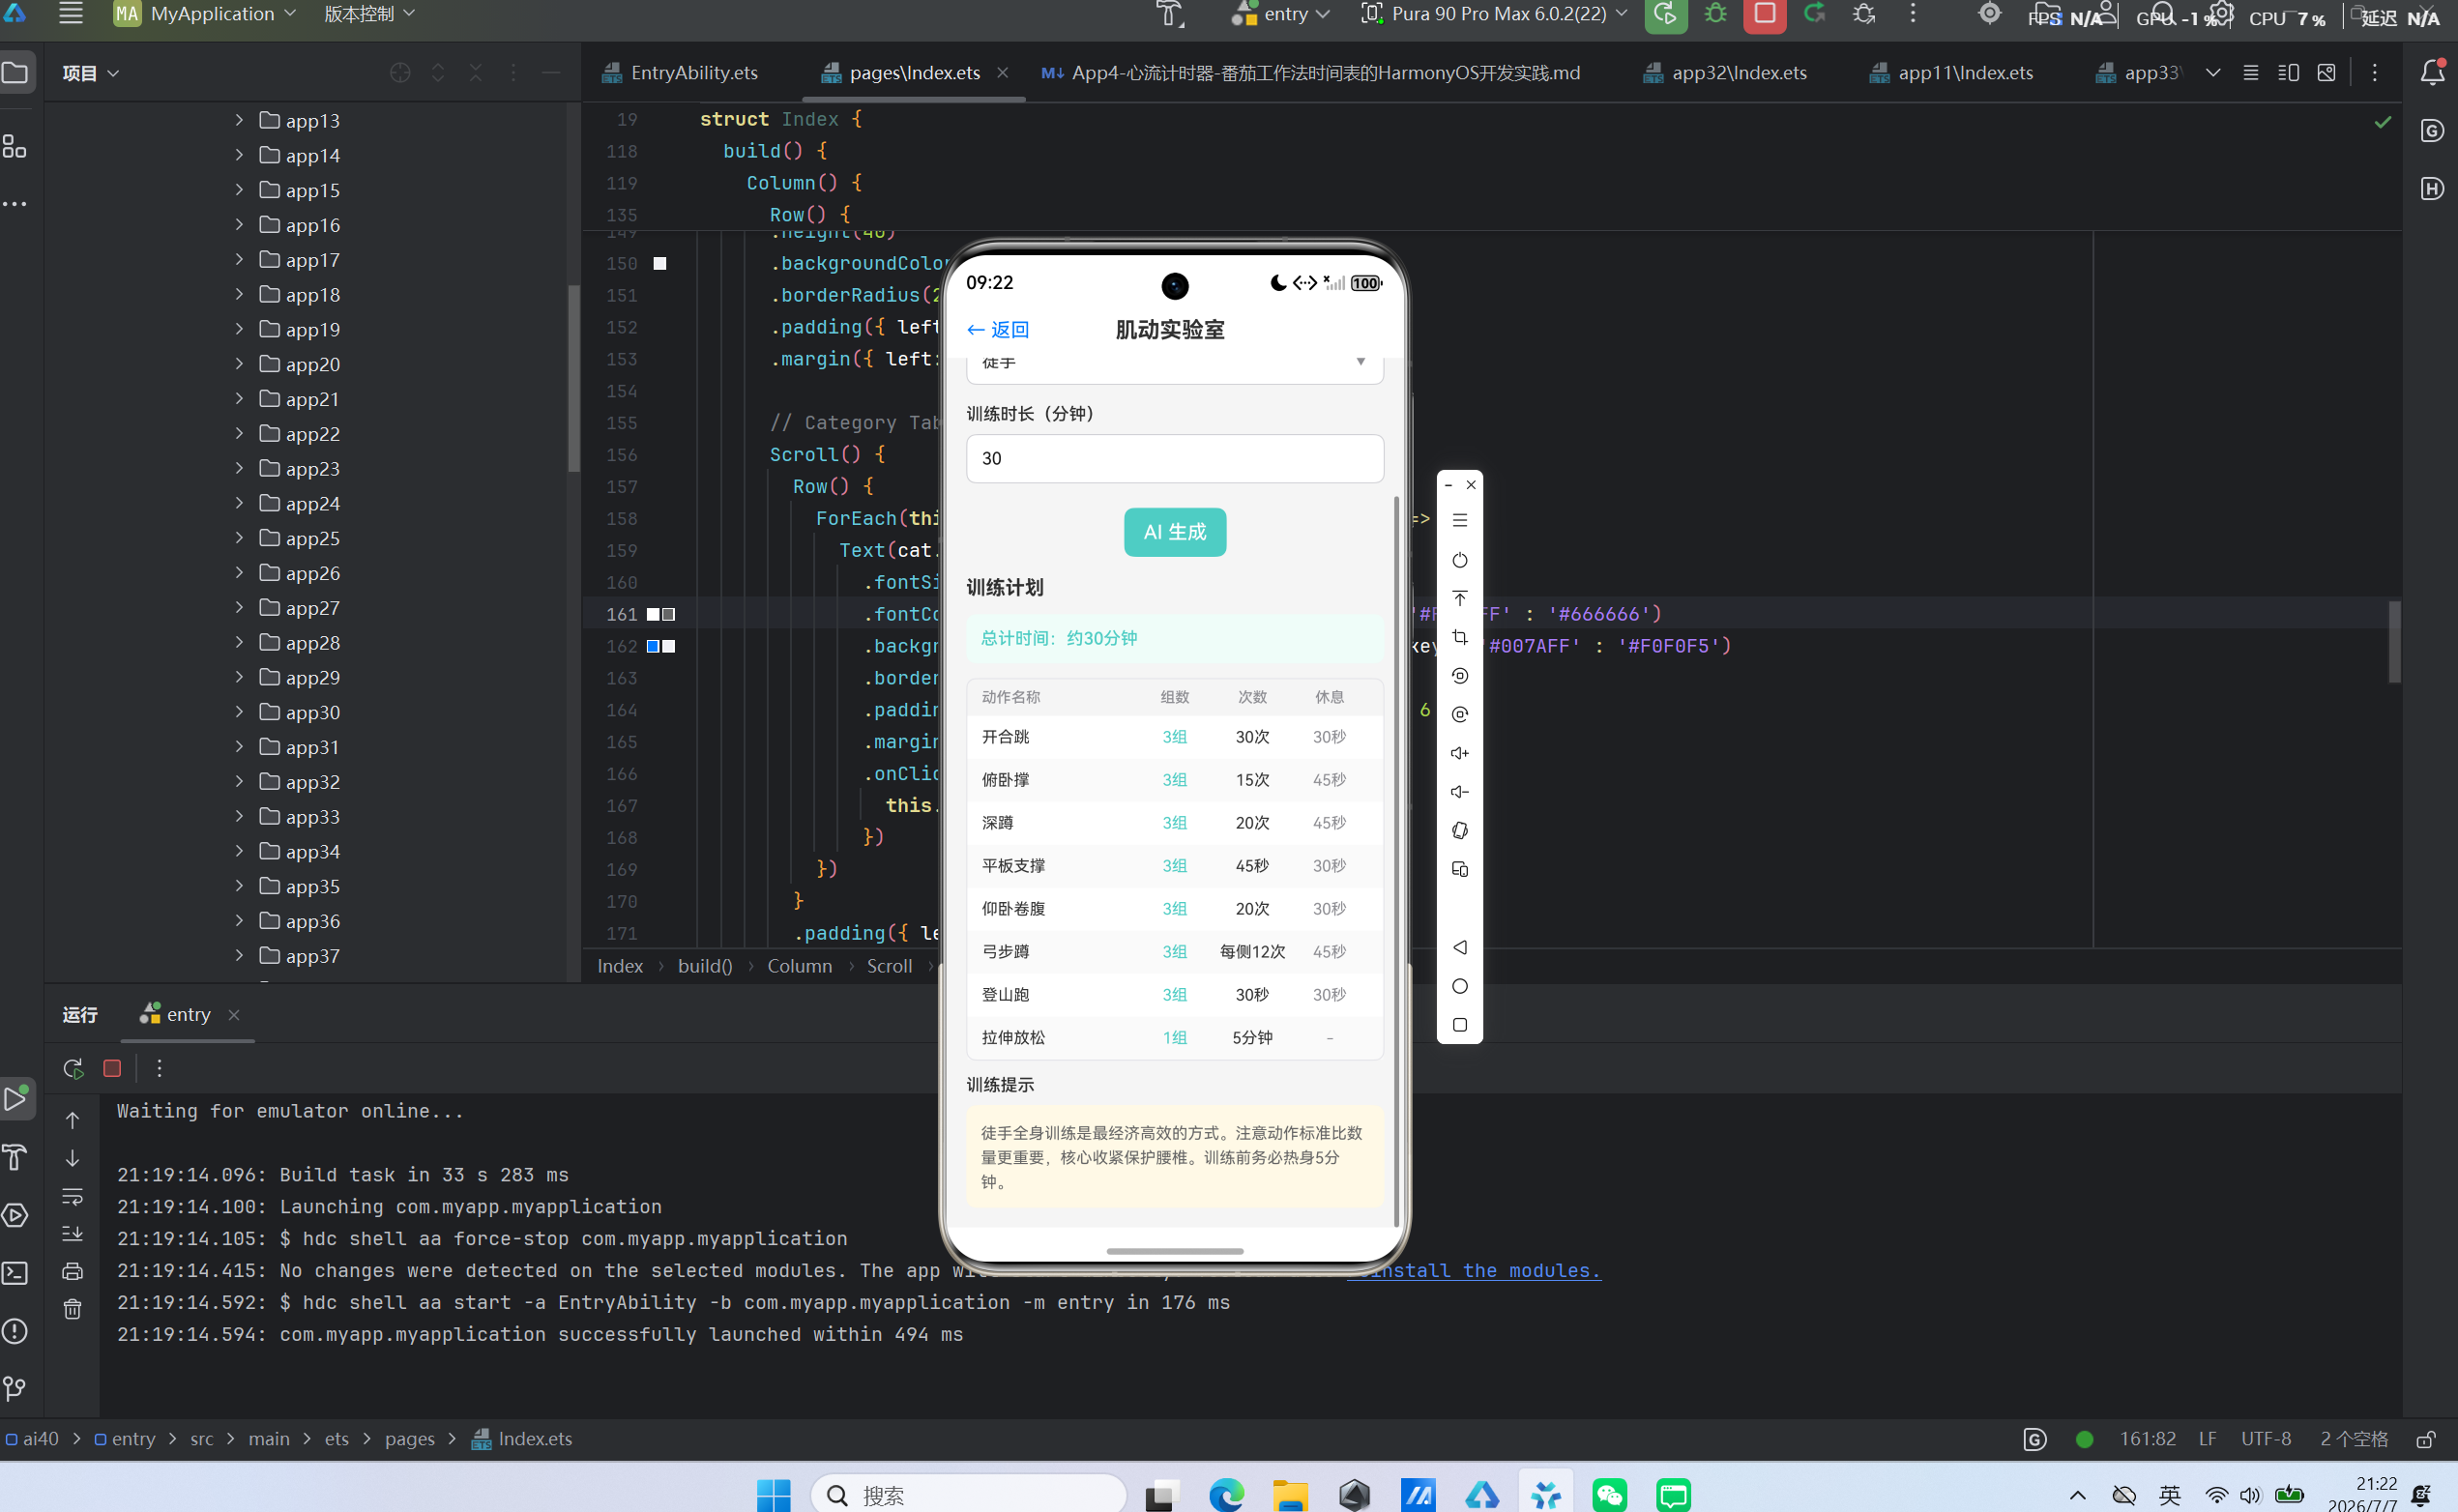Viewport: 2458px width, 1512px height.
Task: Rerun entry in the Run panel
Action: [x=73, y=1068]
